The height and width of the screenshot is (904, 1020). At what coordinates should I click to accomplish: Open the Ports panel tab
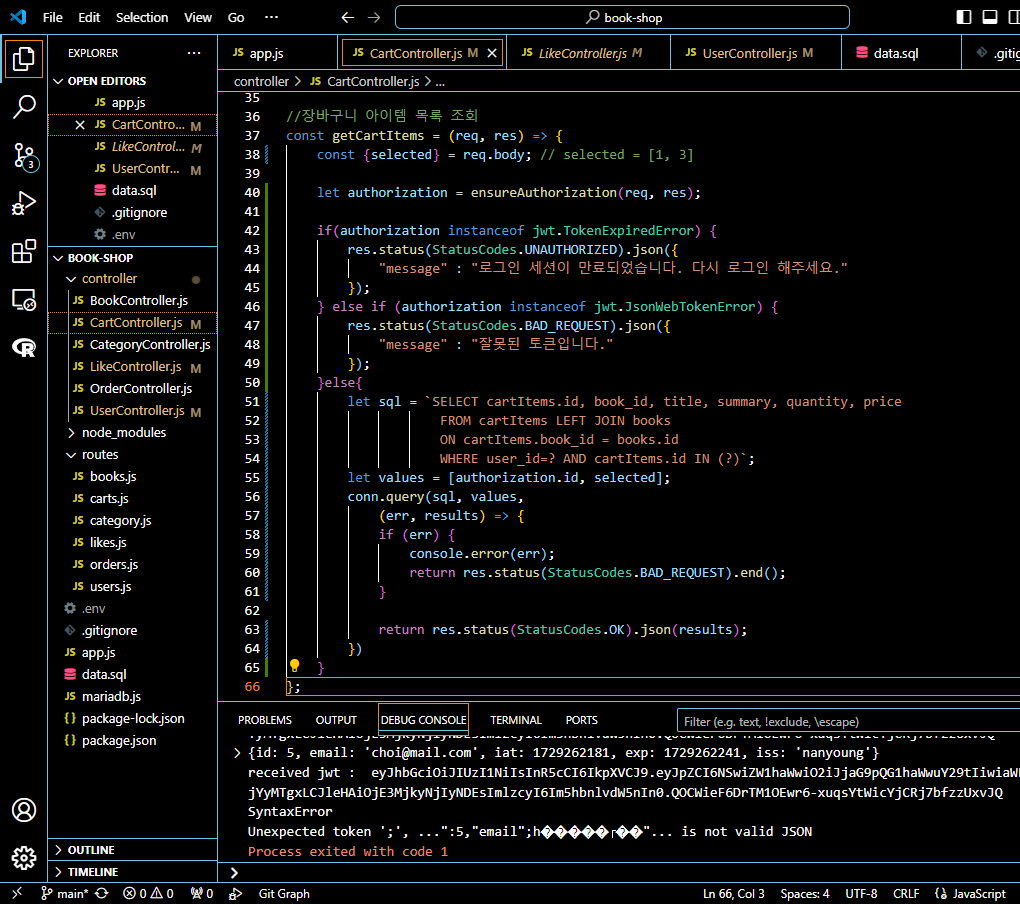(582, 720)
